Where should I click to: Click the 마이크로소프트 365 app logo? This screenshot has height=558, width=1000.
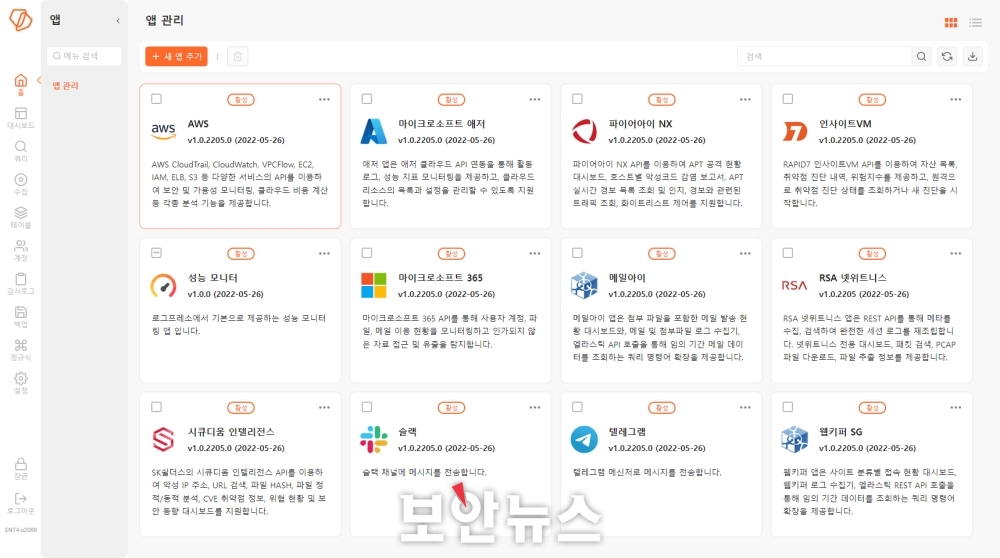(374, 285)
